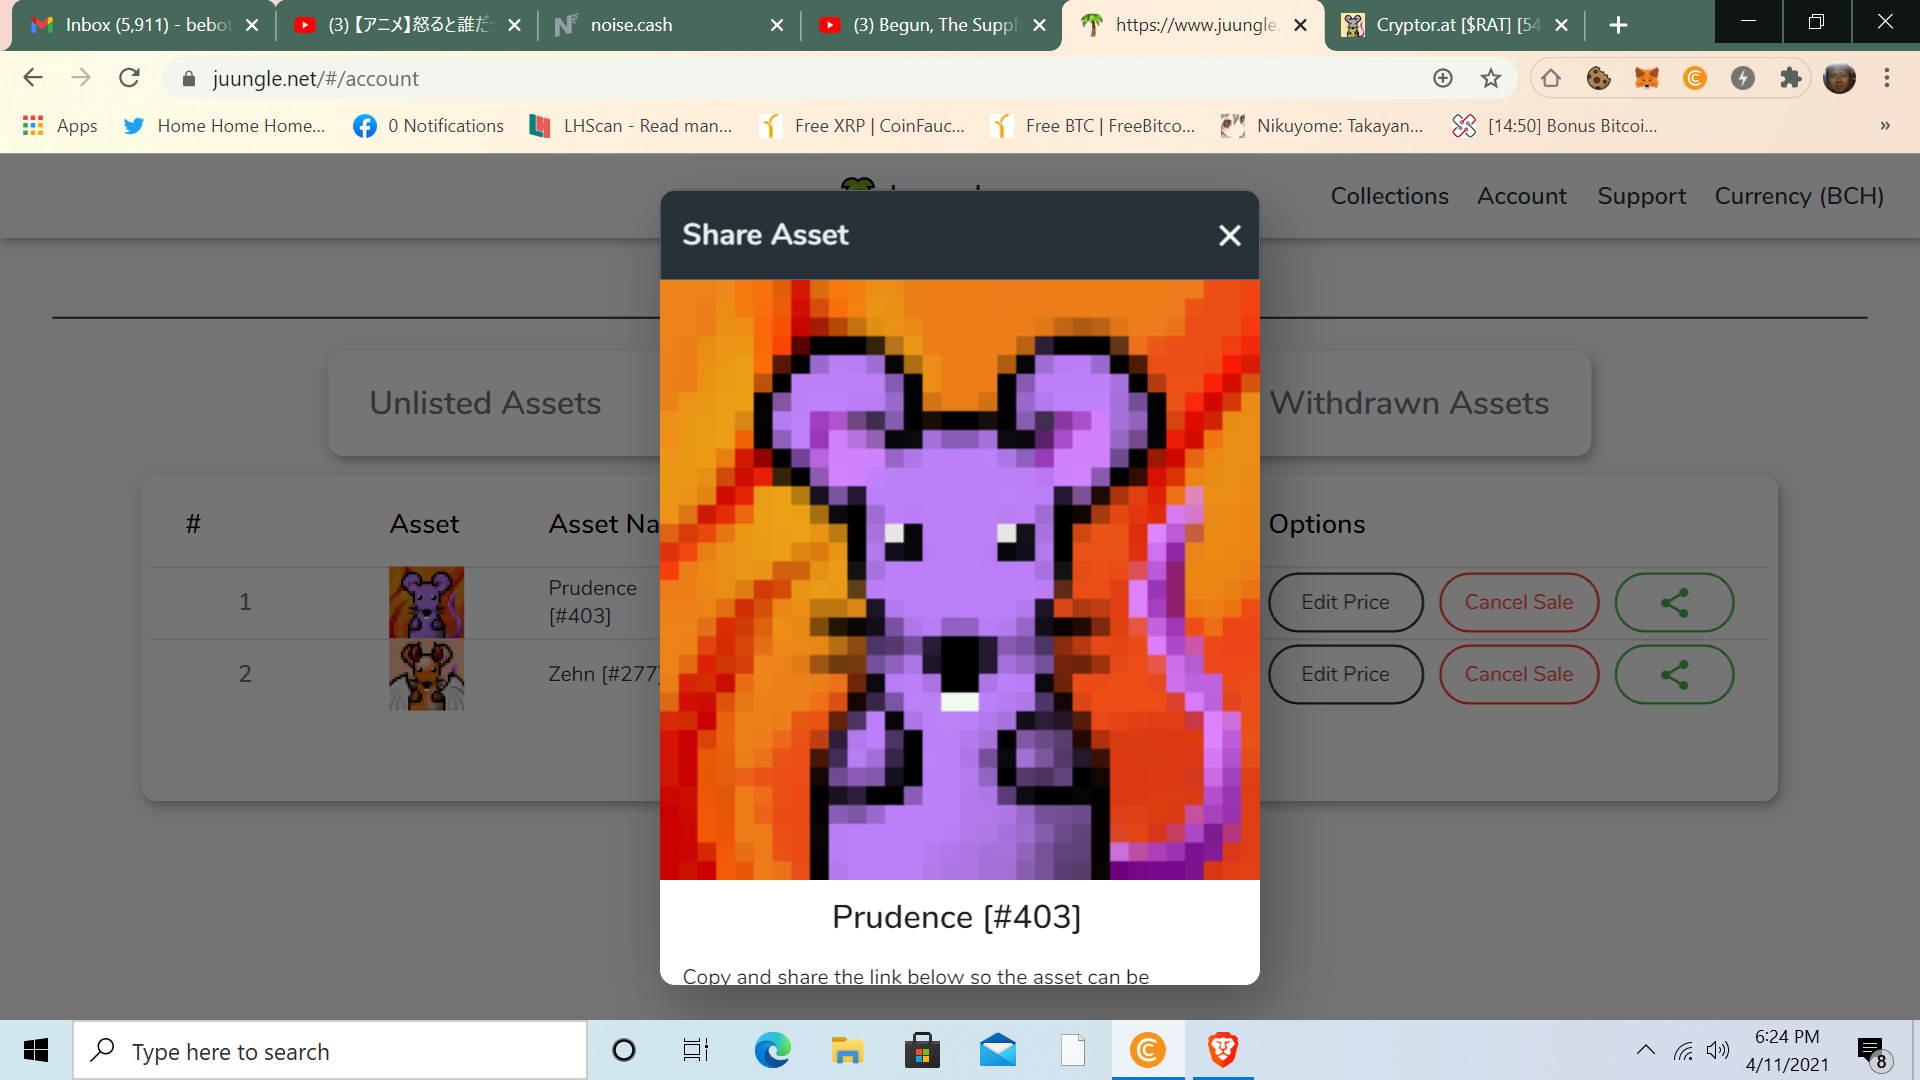The image size is (1920, 1080).
Task: Open Cortana from the taskbar
Action: point(624,1050)
